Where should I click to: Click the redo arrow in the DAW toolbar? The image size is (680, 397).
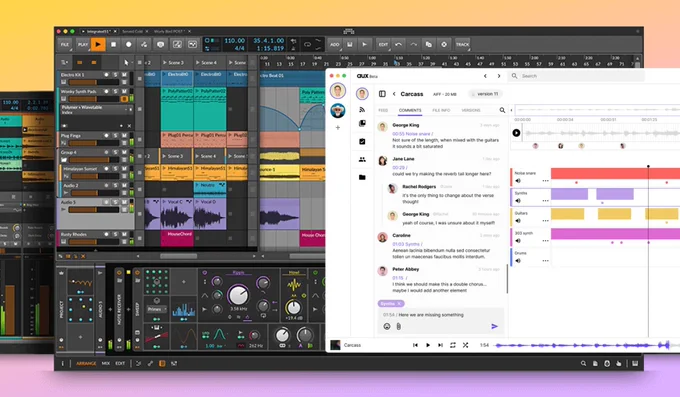(x=413, y=44)
